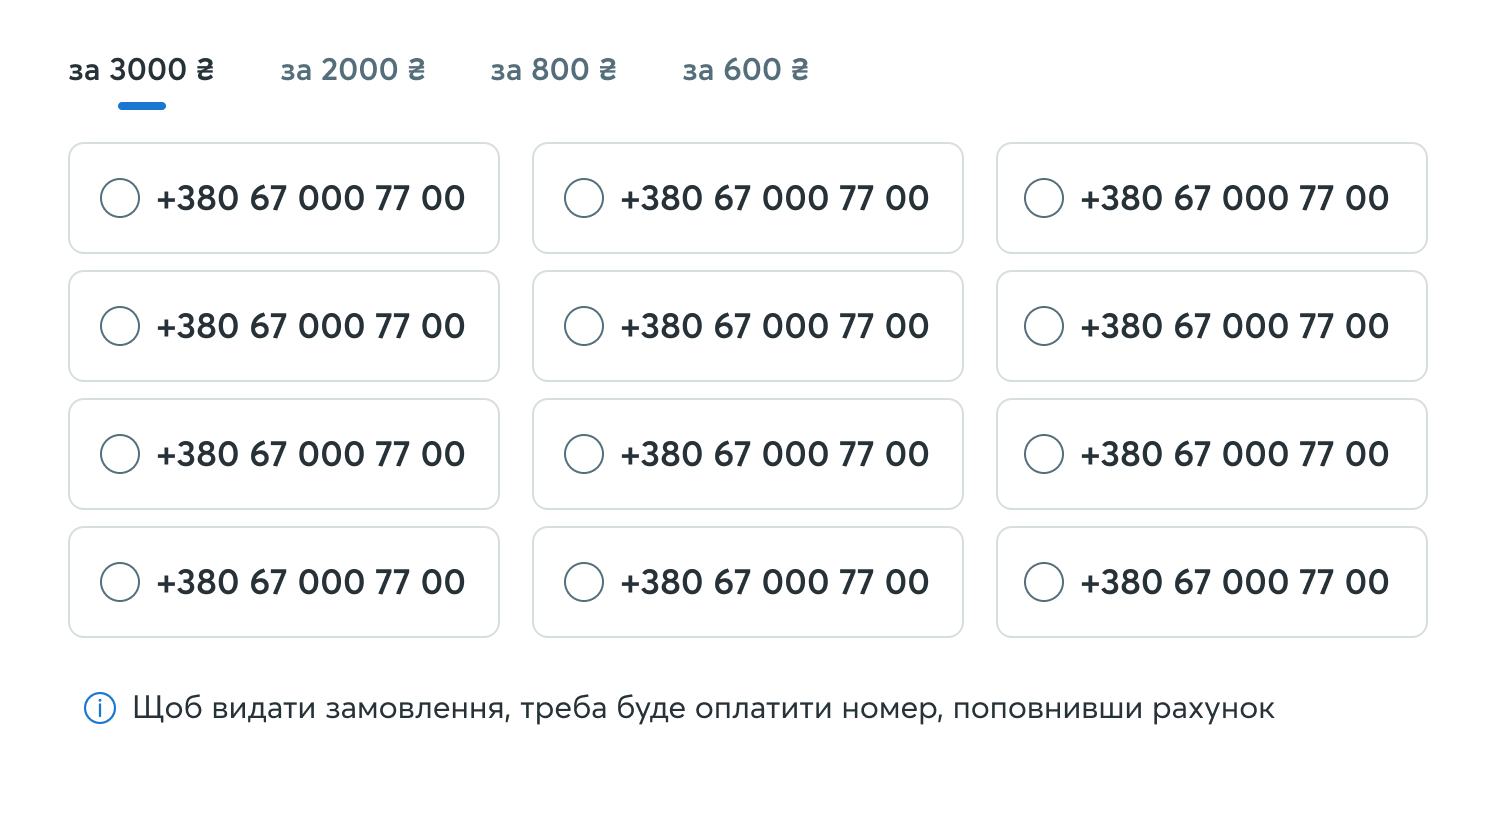Choose radio button in first row, middle column
The width and height of the screenshot is (1494, 822).
(584, 198)
